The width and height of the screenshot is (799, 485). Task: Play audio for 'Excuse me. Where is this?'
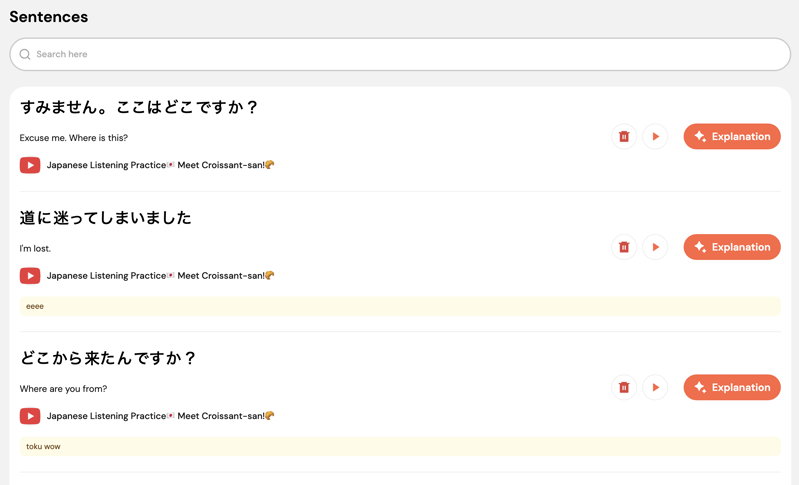coord(655,137)
